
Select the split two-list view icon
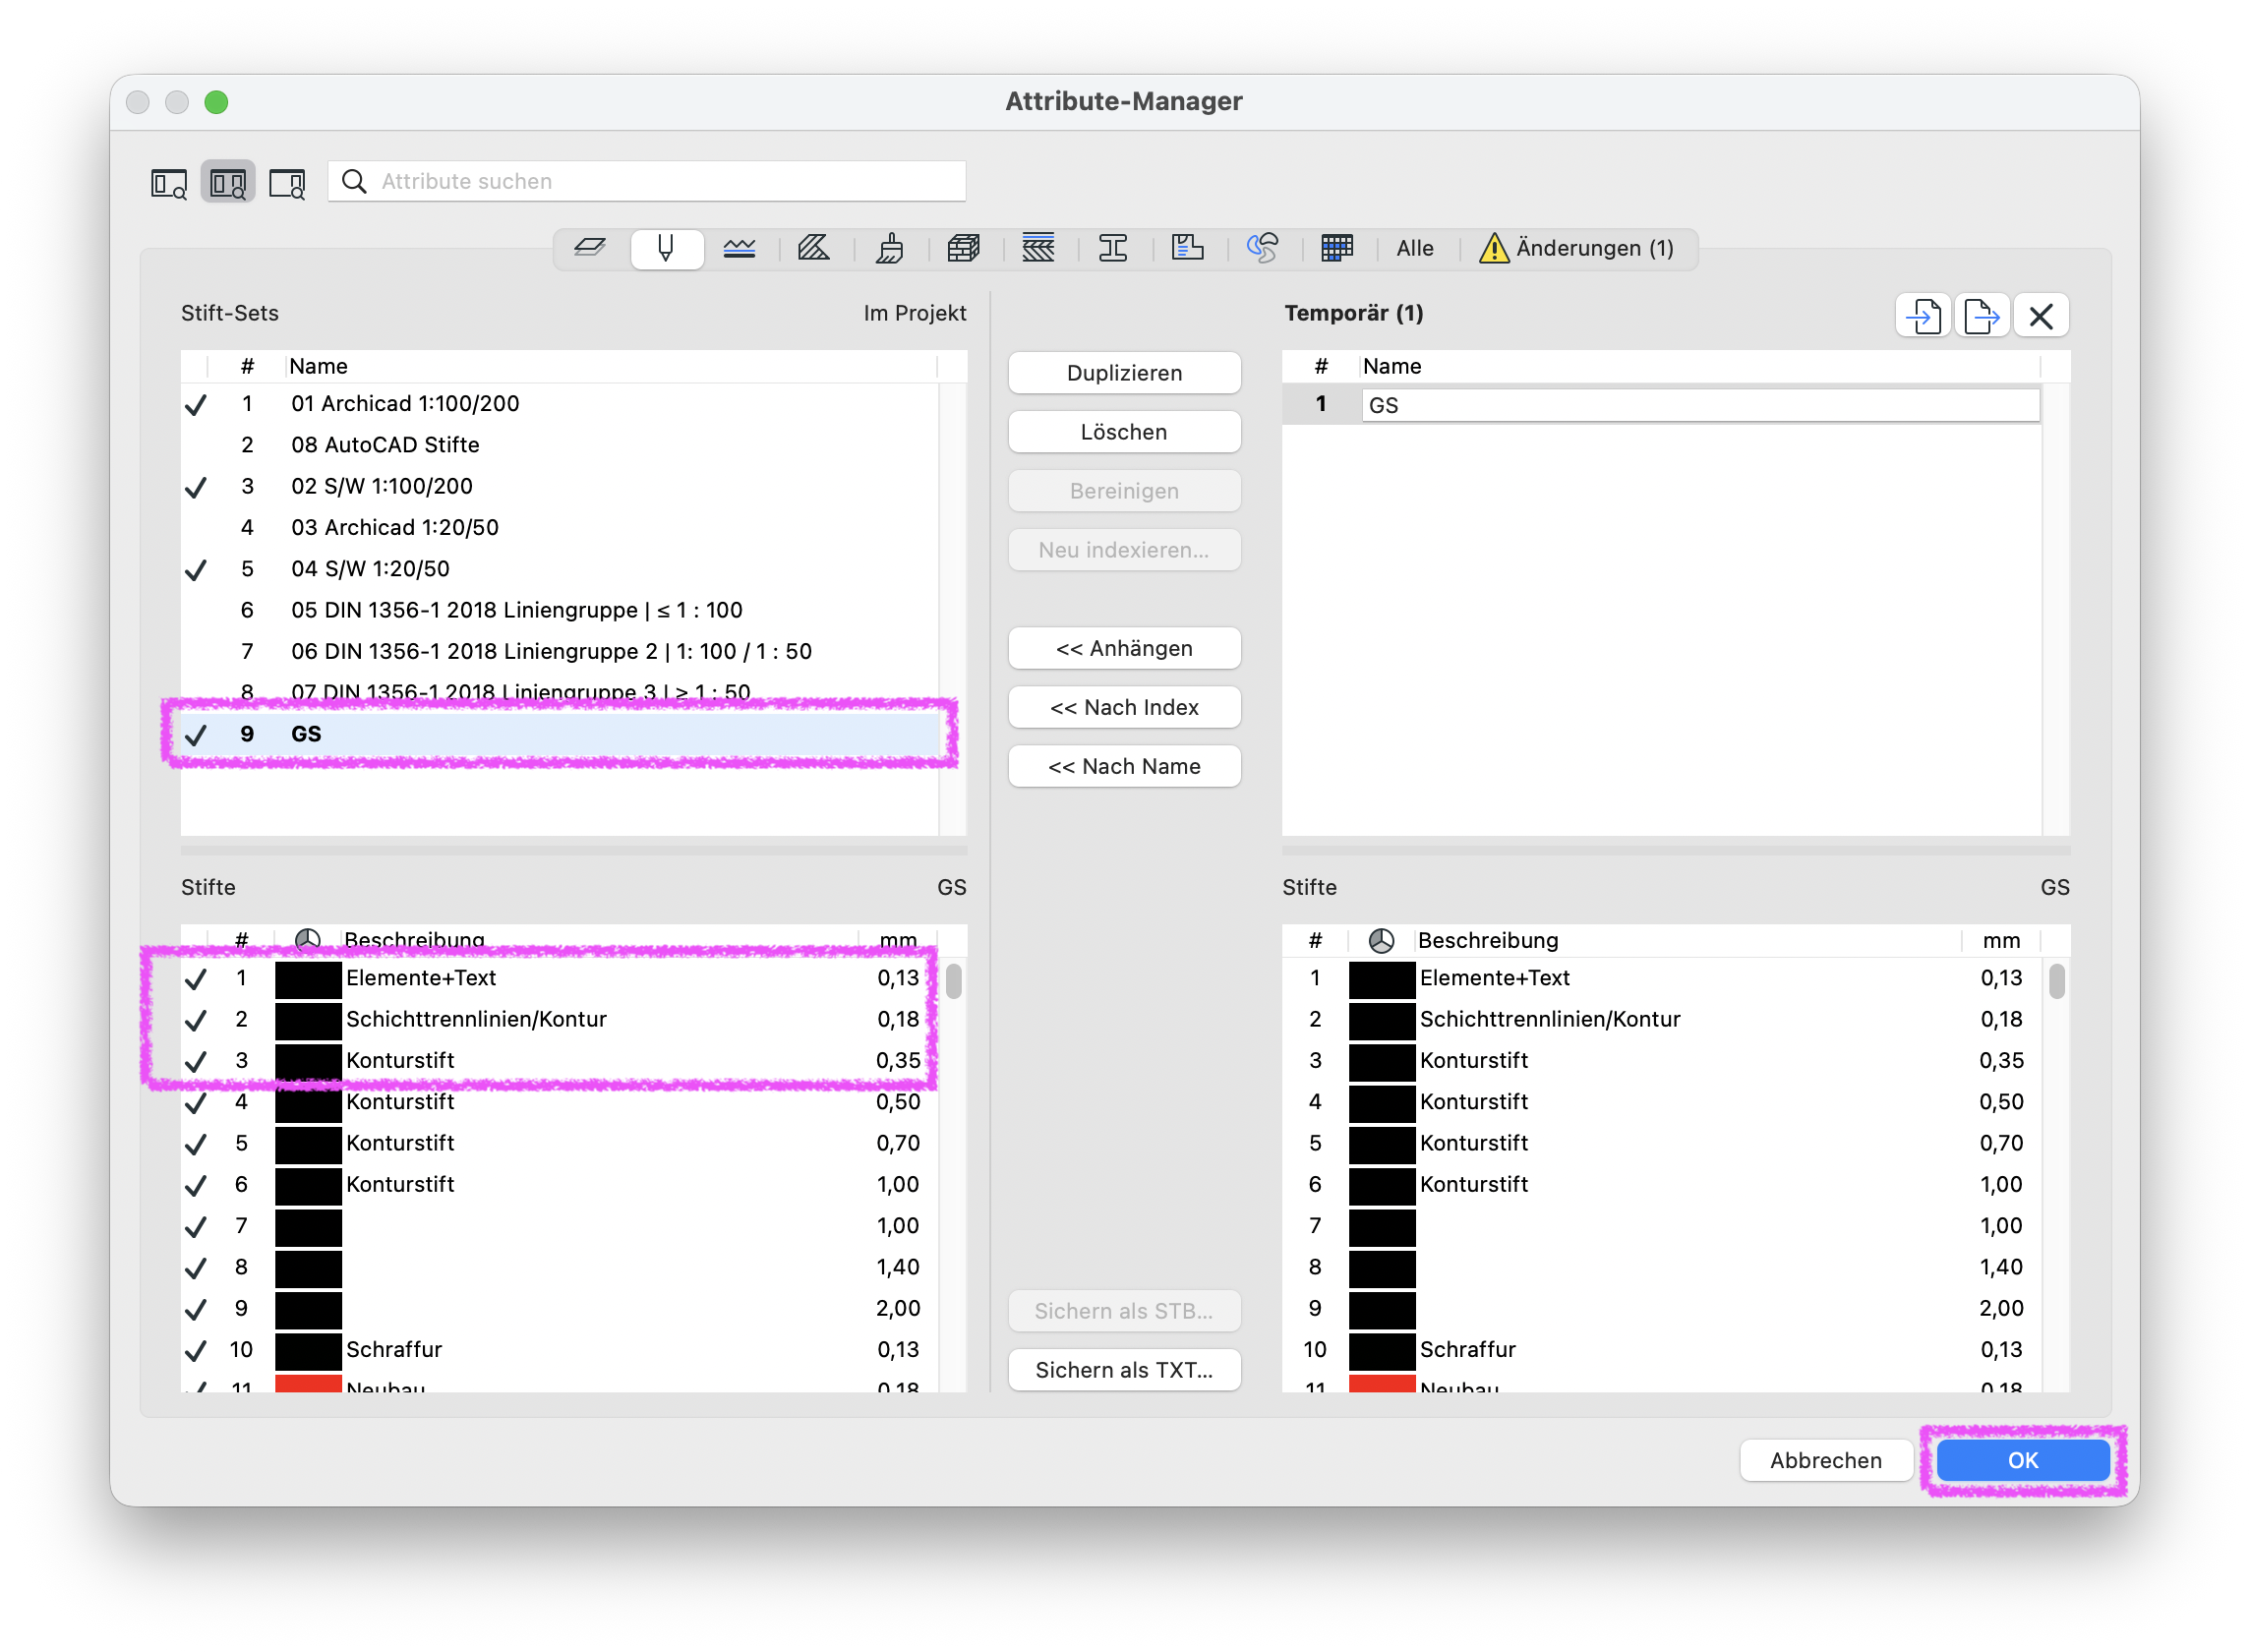click(228, 183)
